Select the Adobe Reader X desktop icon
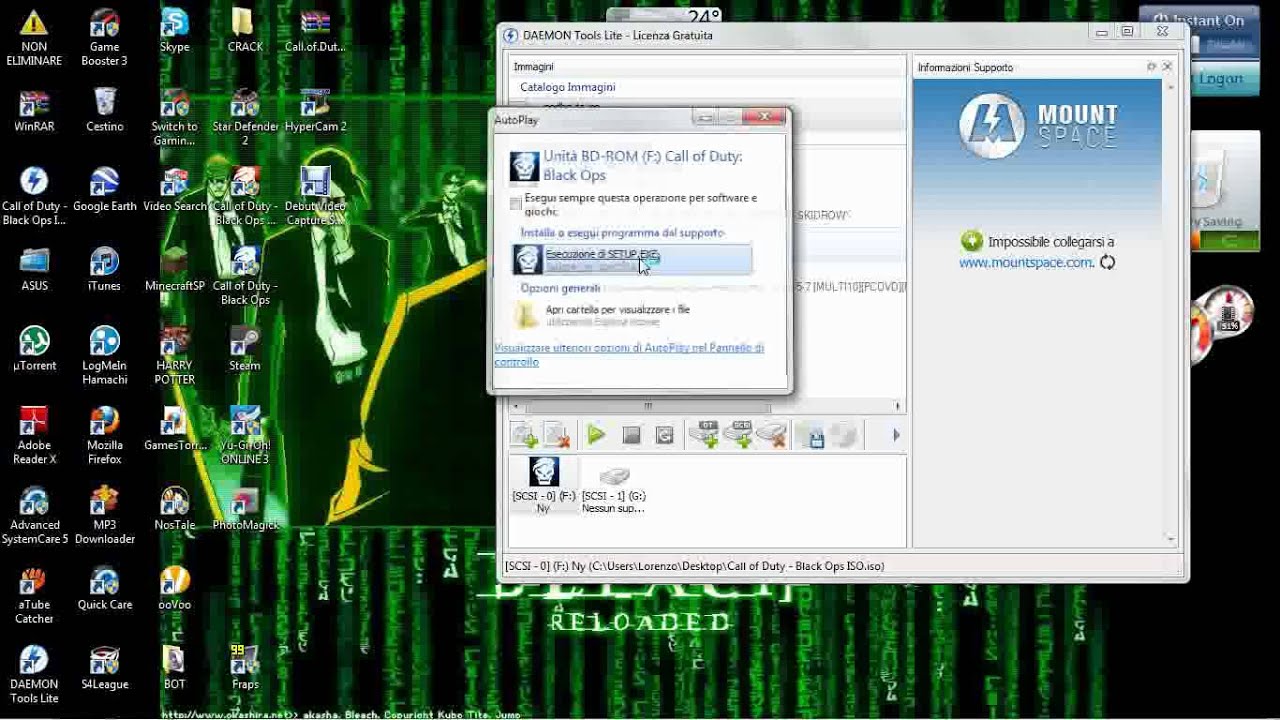Image resolution: width=1280 pixels, height=720 pixels. pos(34,436)
